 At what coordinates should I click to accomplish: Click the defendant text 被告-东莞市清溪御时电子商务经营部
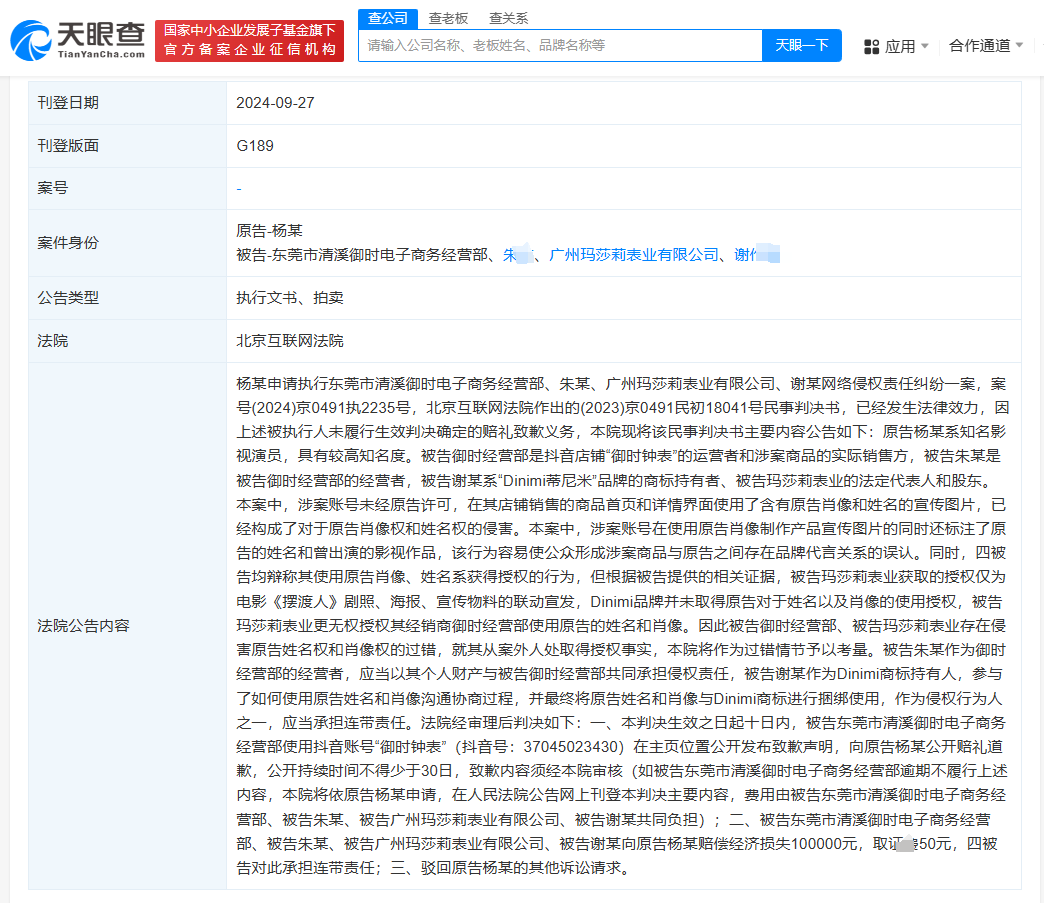[362, 255]
